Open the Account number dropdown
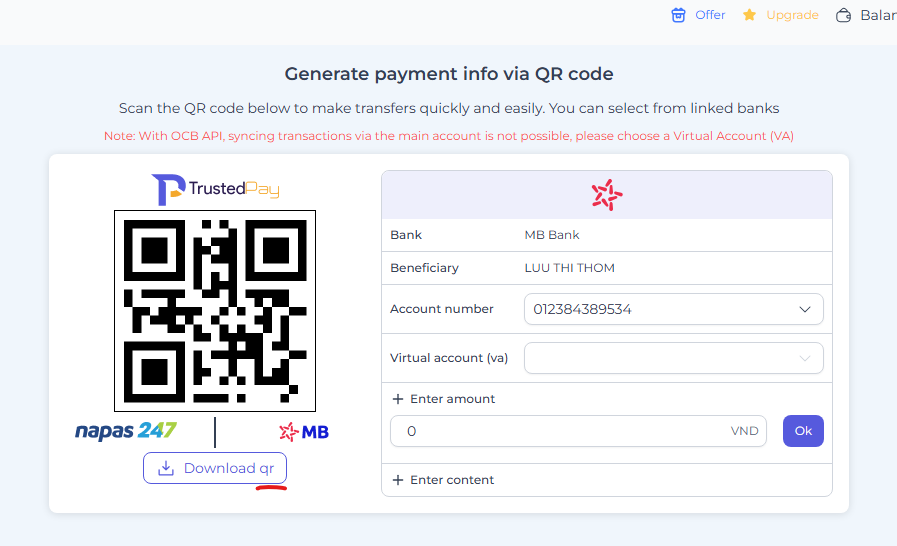Screen dimensions: 897x546 [674, 309]
